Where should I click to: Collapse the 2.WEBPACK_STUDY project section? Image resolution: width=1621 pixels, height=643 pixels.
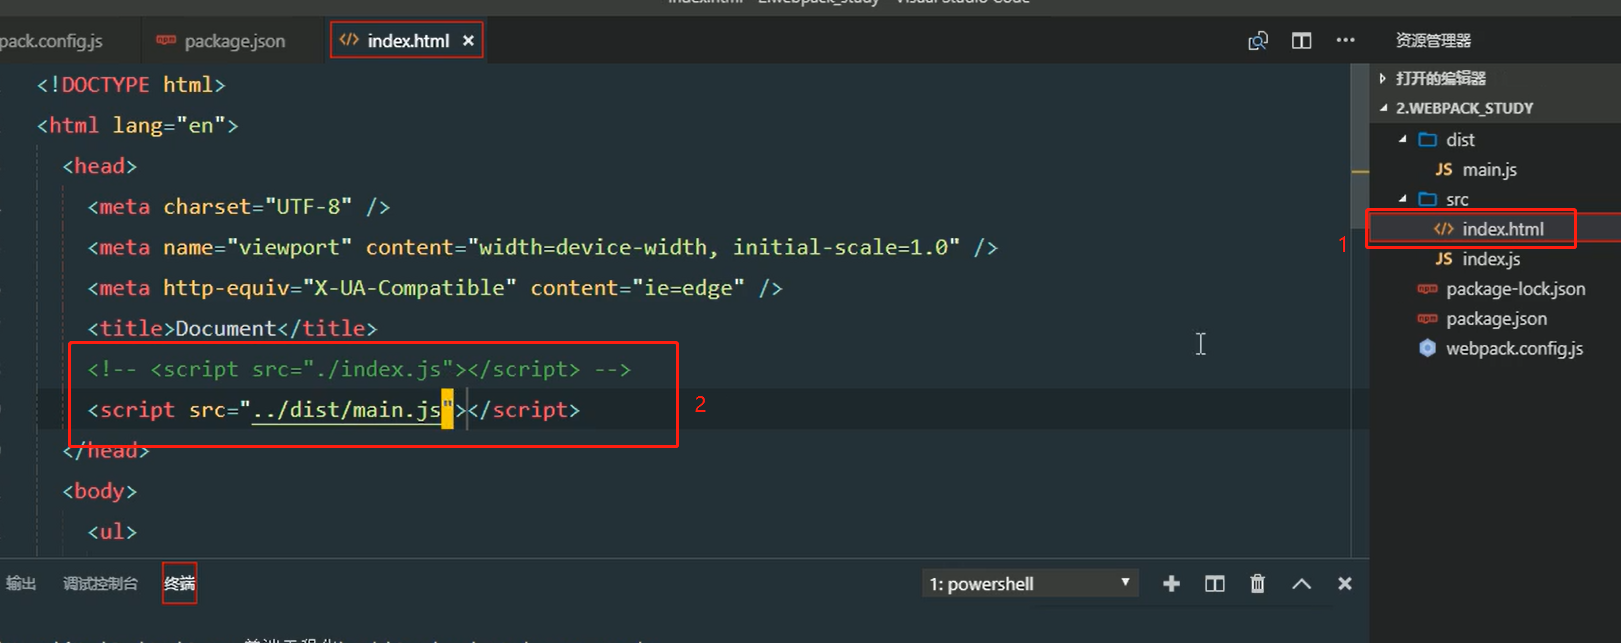click(x=1384, y=108)
